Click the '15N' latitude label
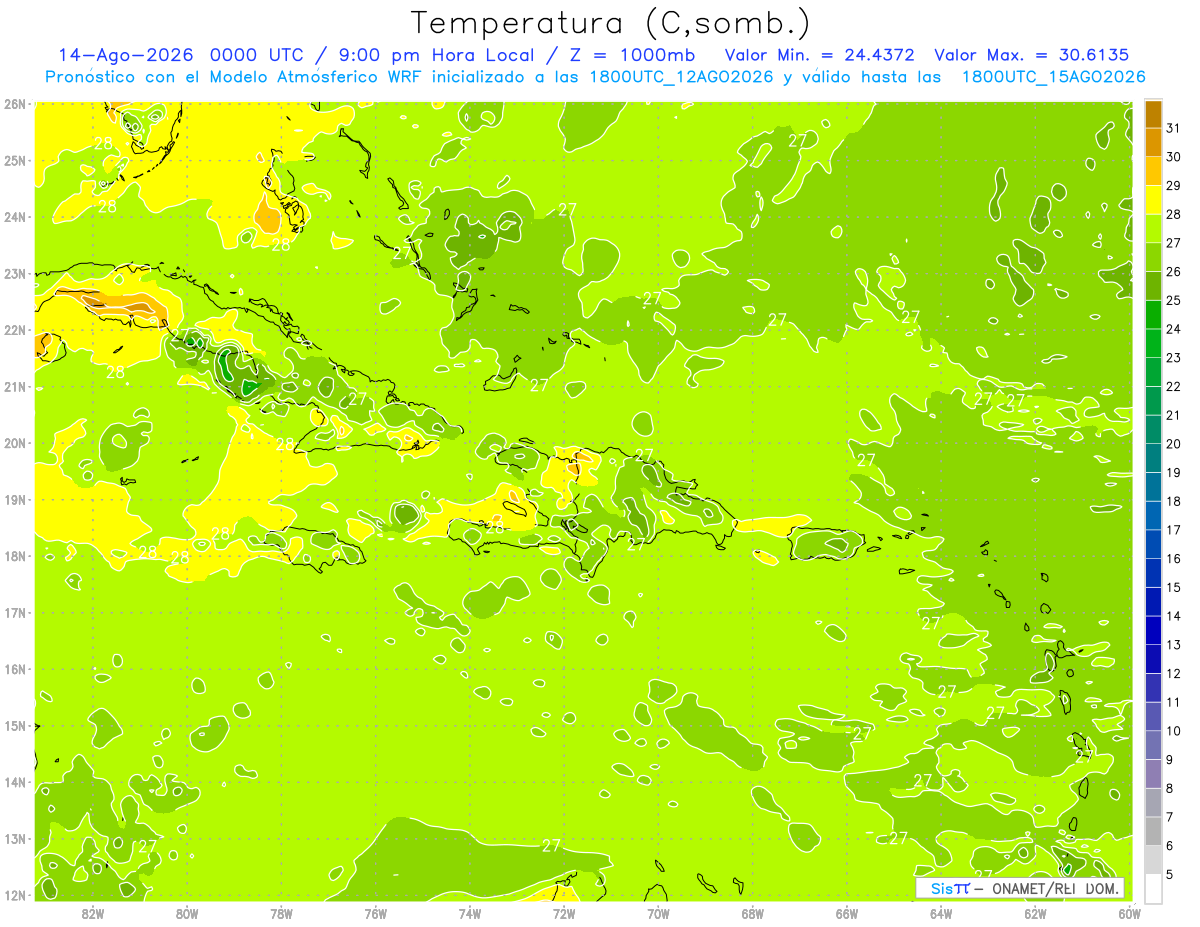This screenshot has height=927, width=1200. [x=14, y=726]
